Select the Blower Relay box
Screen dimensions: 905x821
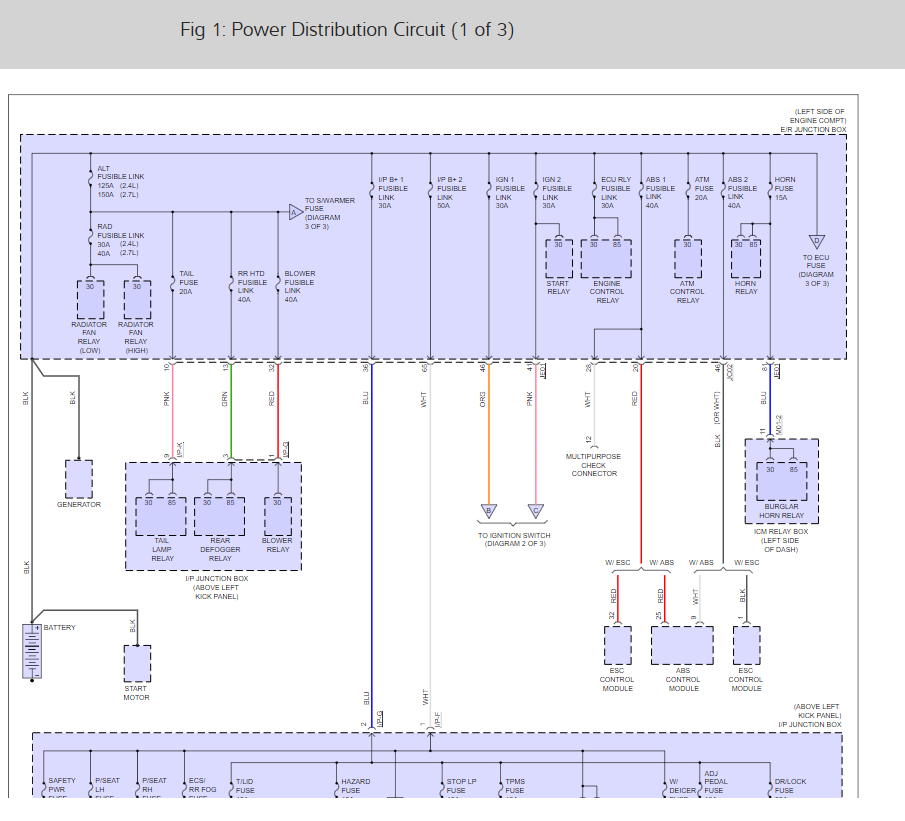[x=277, y=516]
